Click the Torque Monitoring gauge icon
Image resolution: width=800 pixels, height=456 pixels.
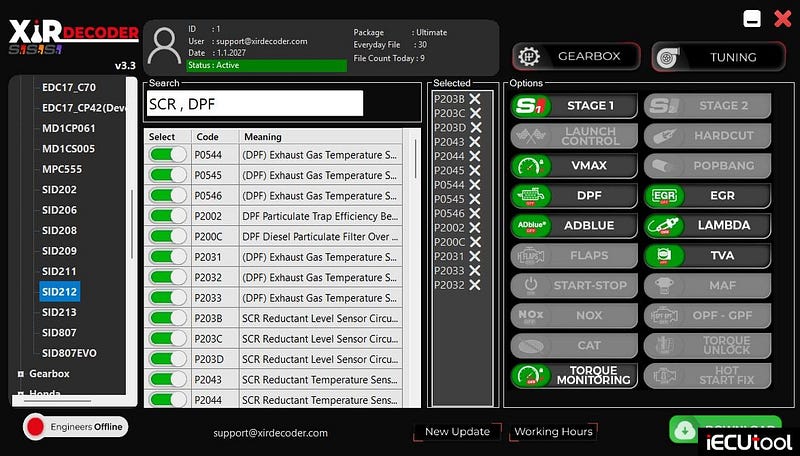[531, 376]
